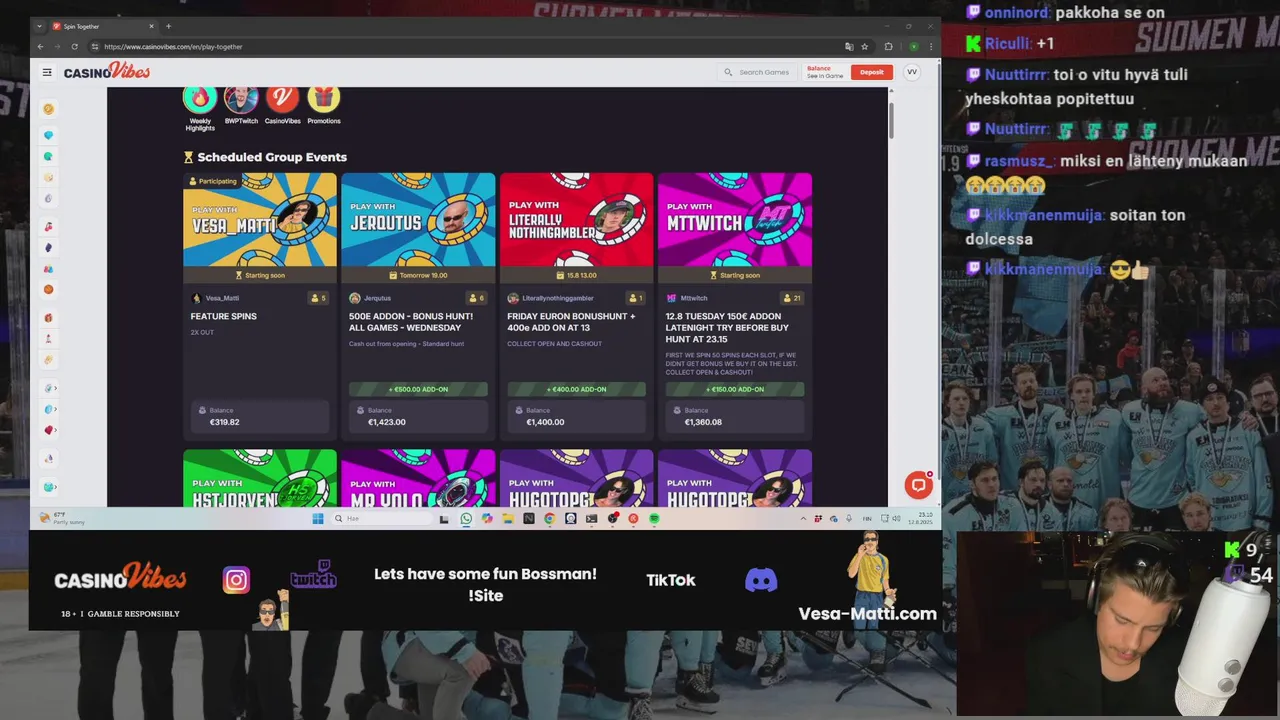Click the 12.8 TUESDAY 150€ ADDON title
This screenshot has height=720, width=1280.
(x=727, y=327)
